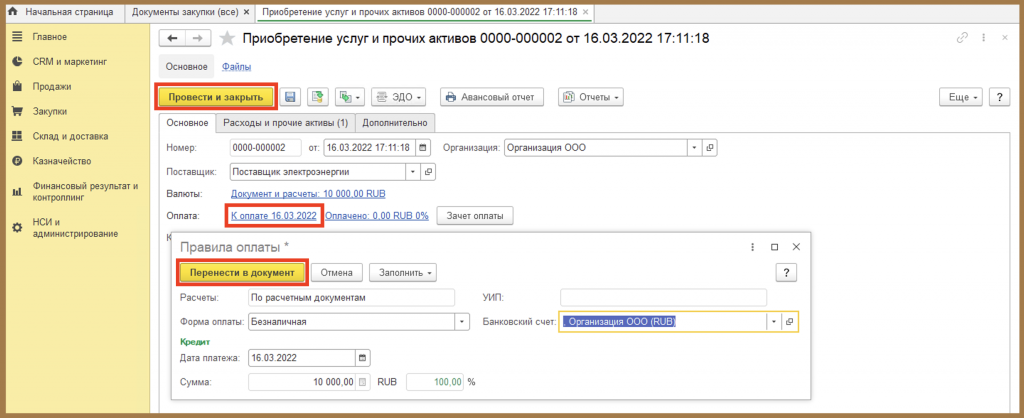Switch to Расходы и прочие активы tab
This screenshot has width=1024, height=418.
click(285, 122)
